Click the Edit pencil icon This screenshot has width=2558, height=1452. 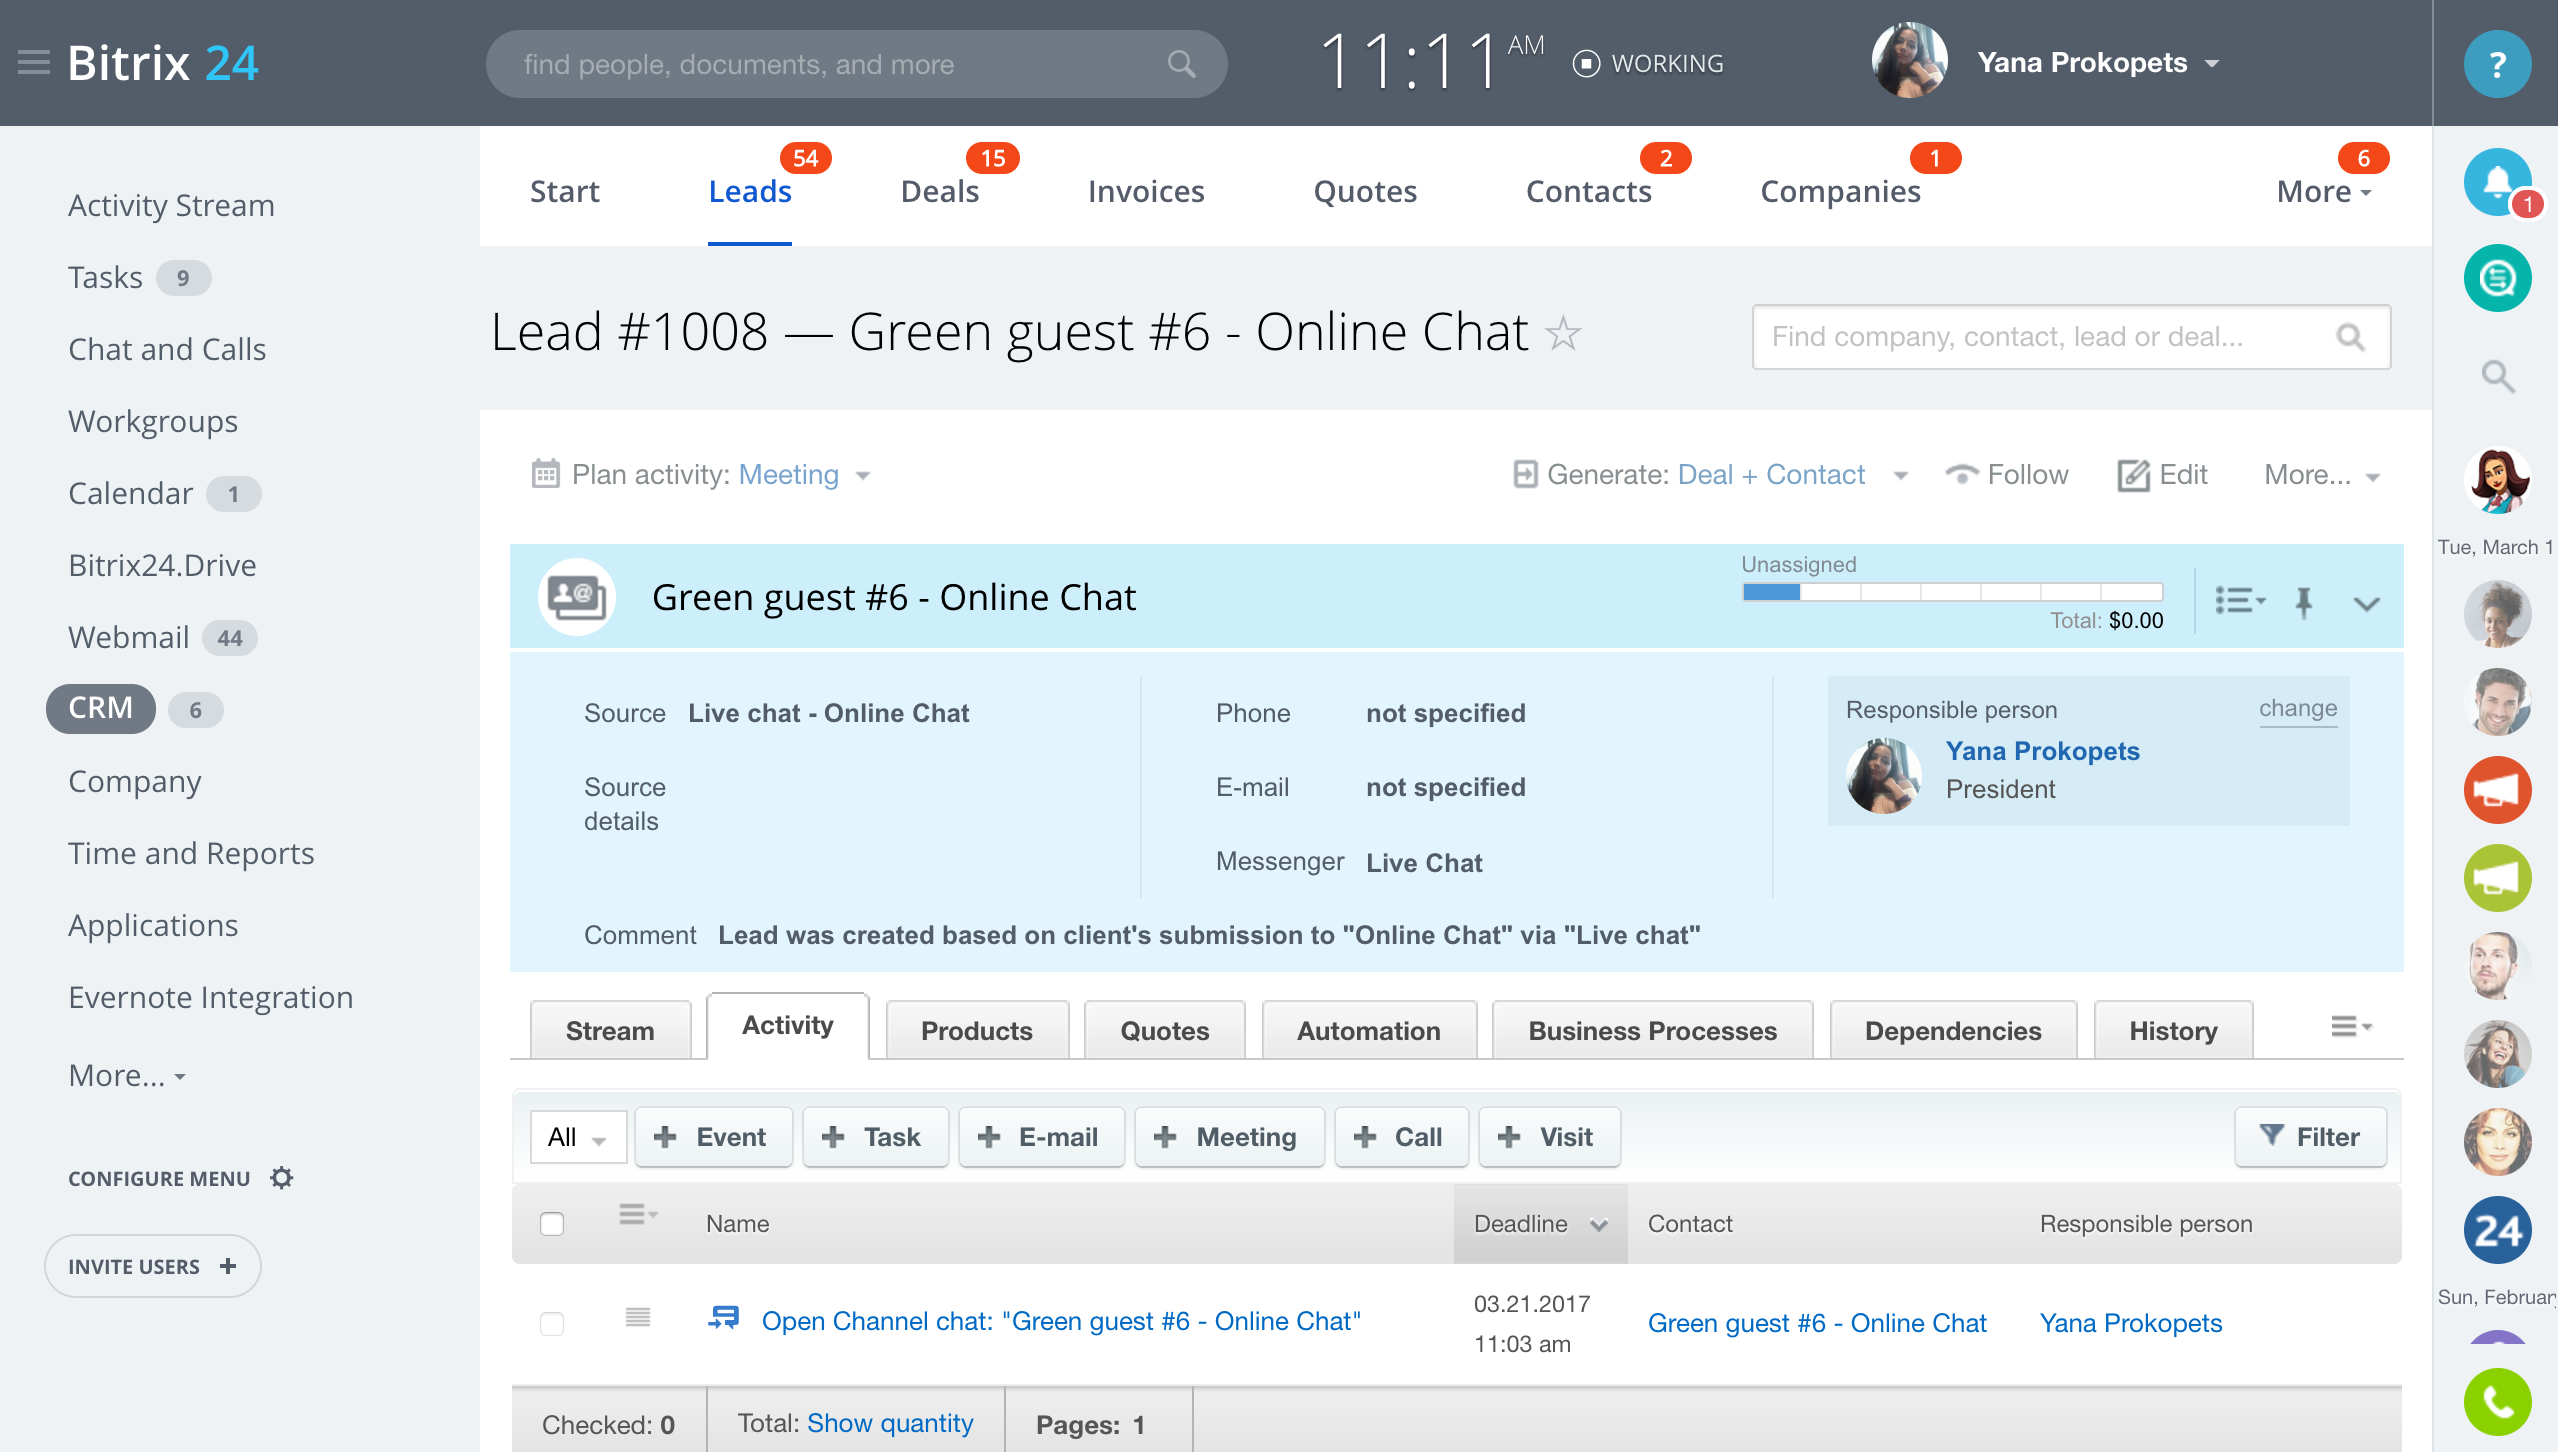point(2133,475)
